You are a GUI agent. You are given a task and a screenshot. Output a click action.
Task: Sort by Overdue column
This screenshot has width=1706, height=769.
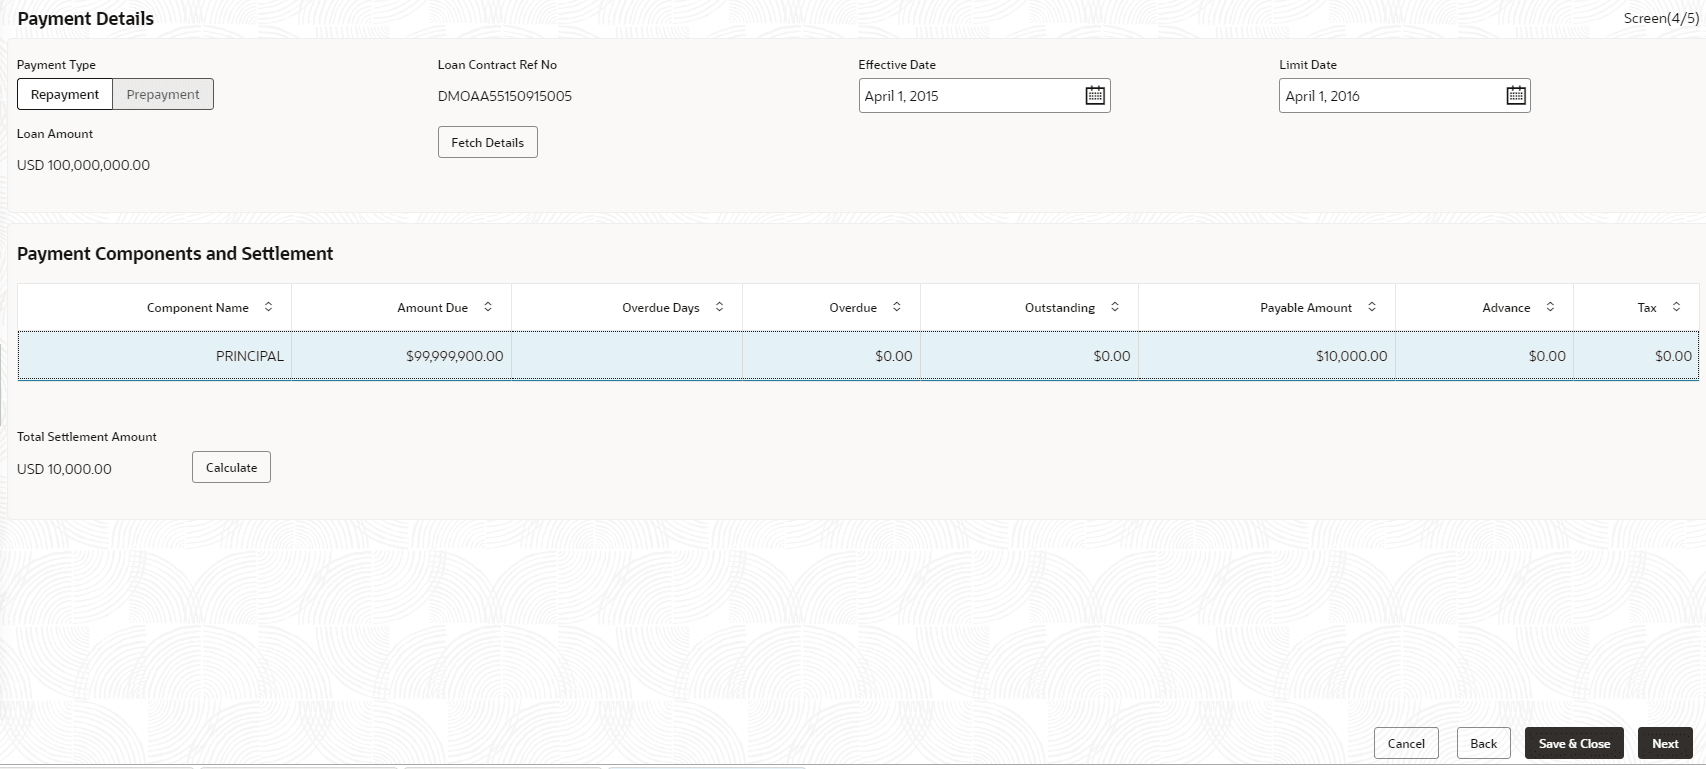897,307
